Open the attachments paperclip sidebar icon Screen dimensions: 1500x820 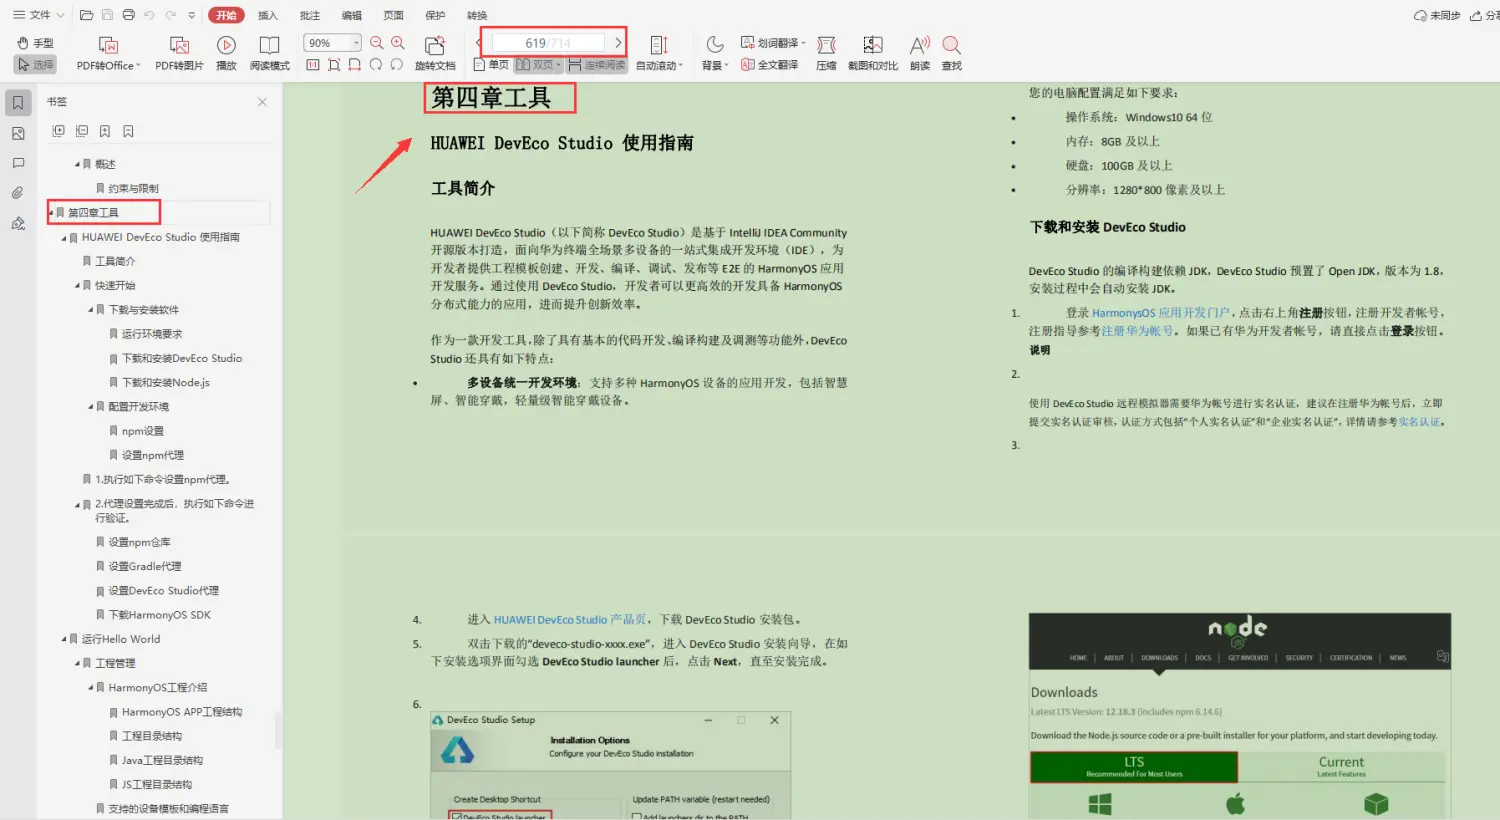pos(18,193)
